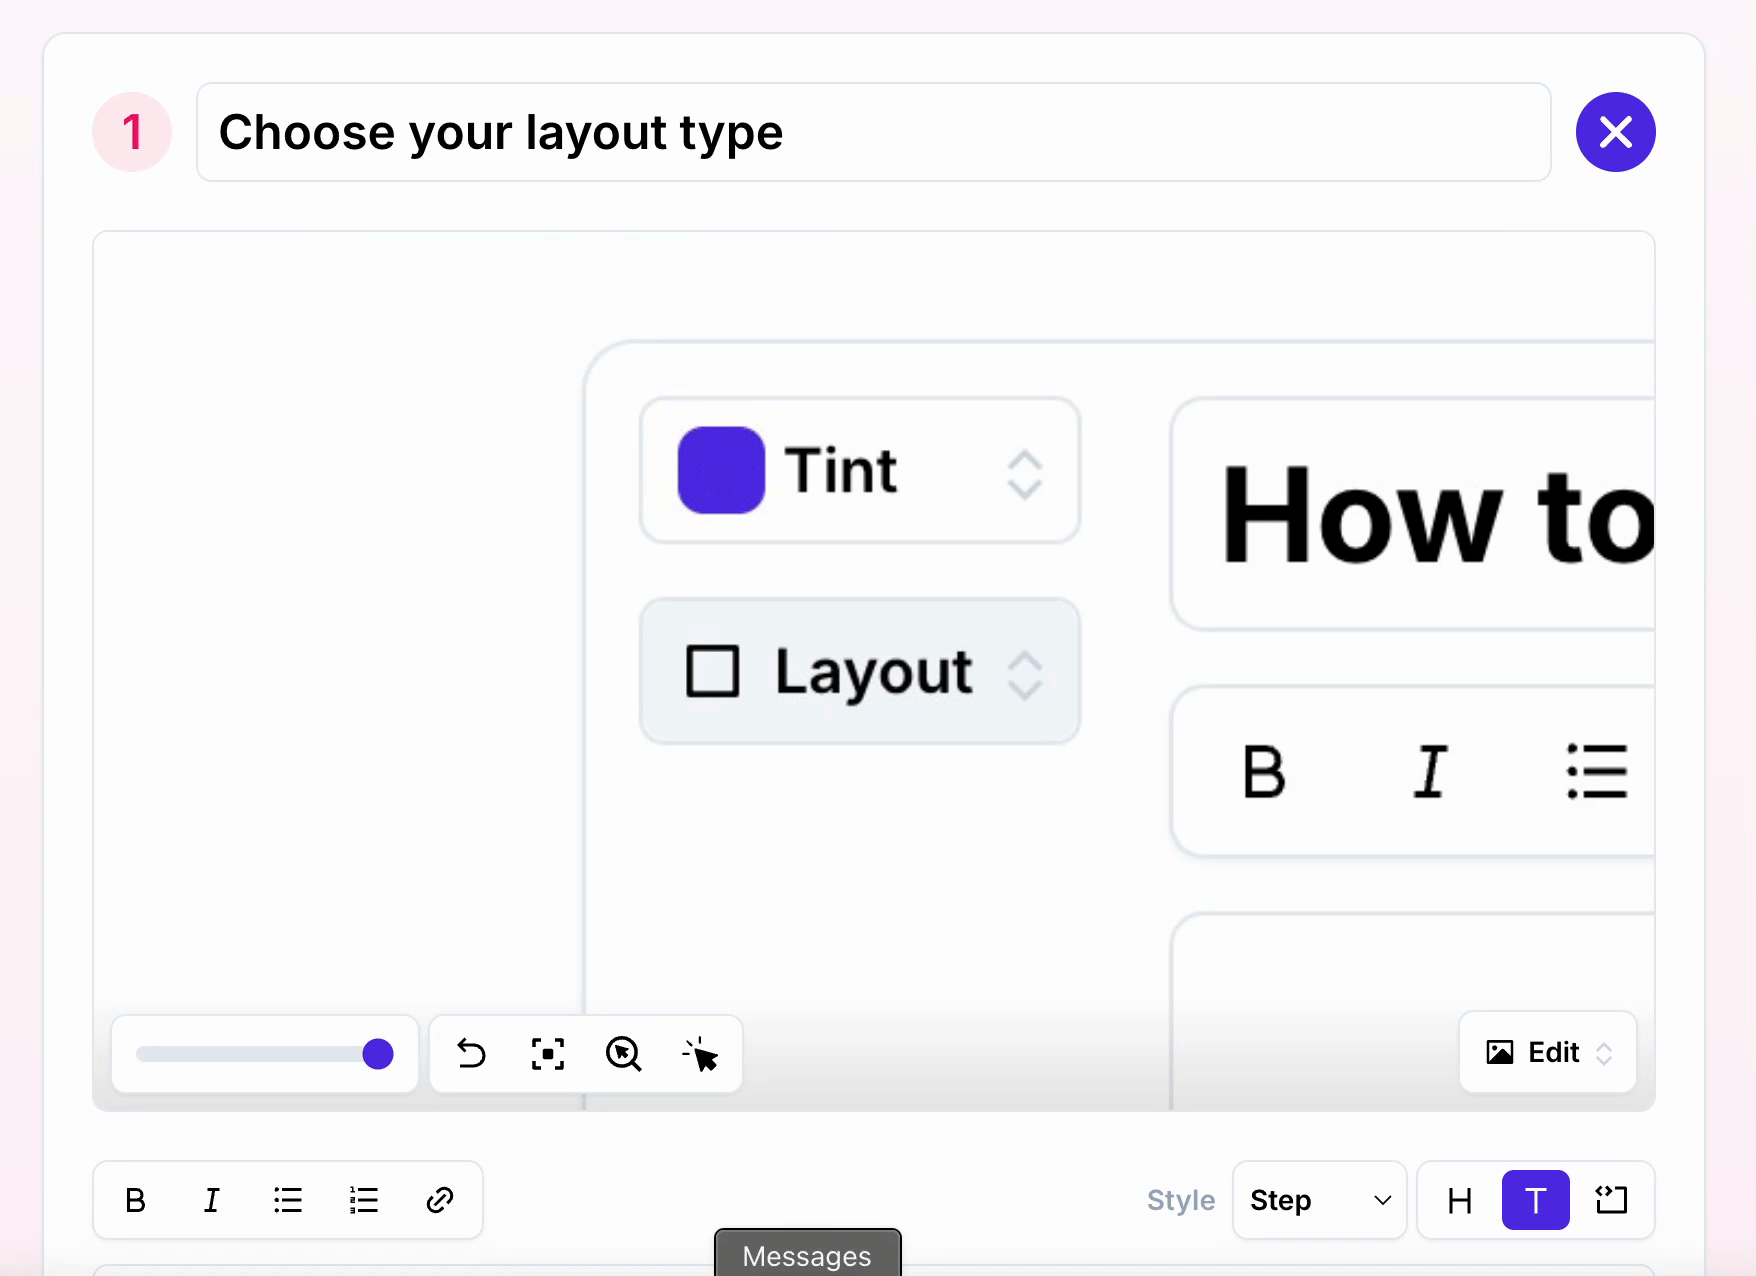Toggle italic in the bottom text toolbar
The image size is (1756, 1276).
coord(212,1200)
